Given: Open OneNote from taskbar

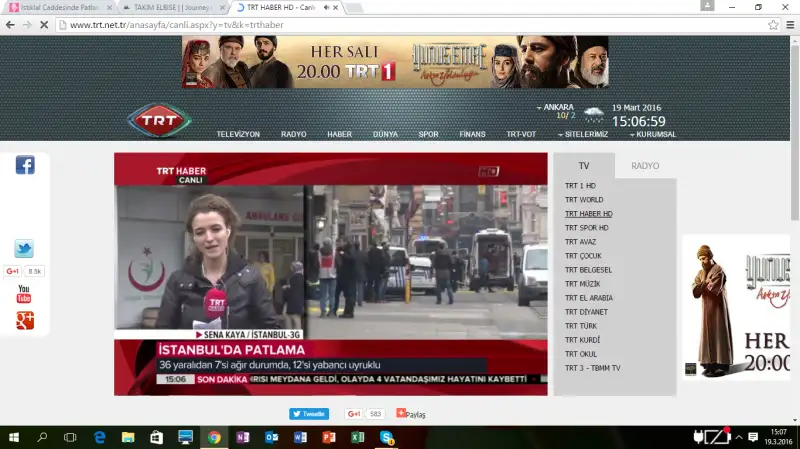Looking at the screenshot, I should point(243,437).
